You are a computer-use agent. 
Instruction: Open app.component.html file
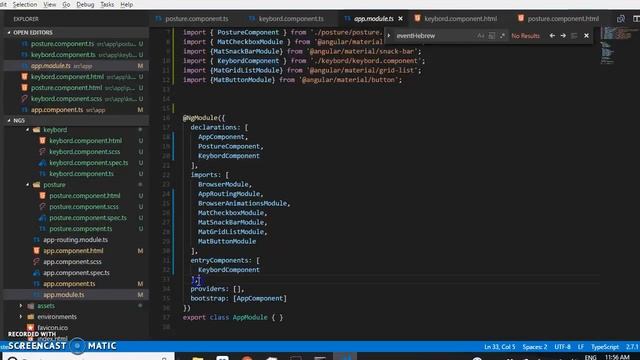[x=73, y=251]
